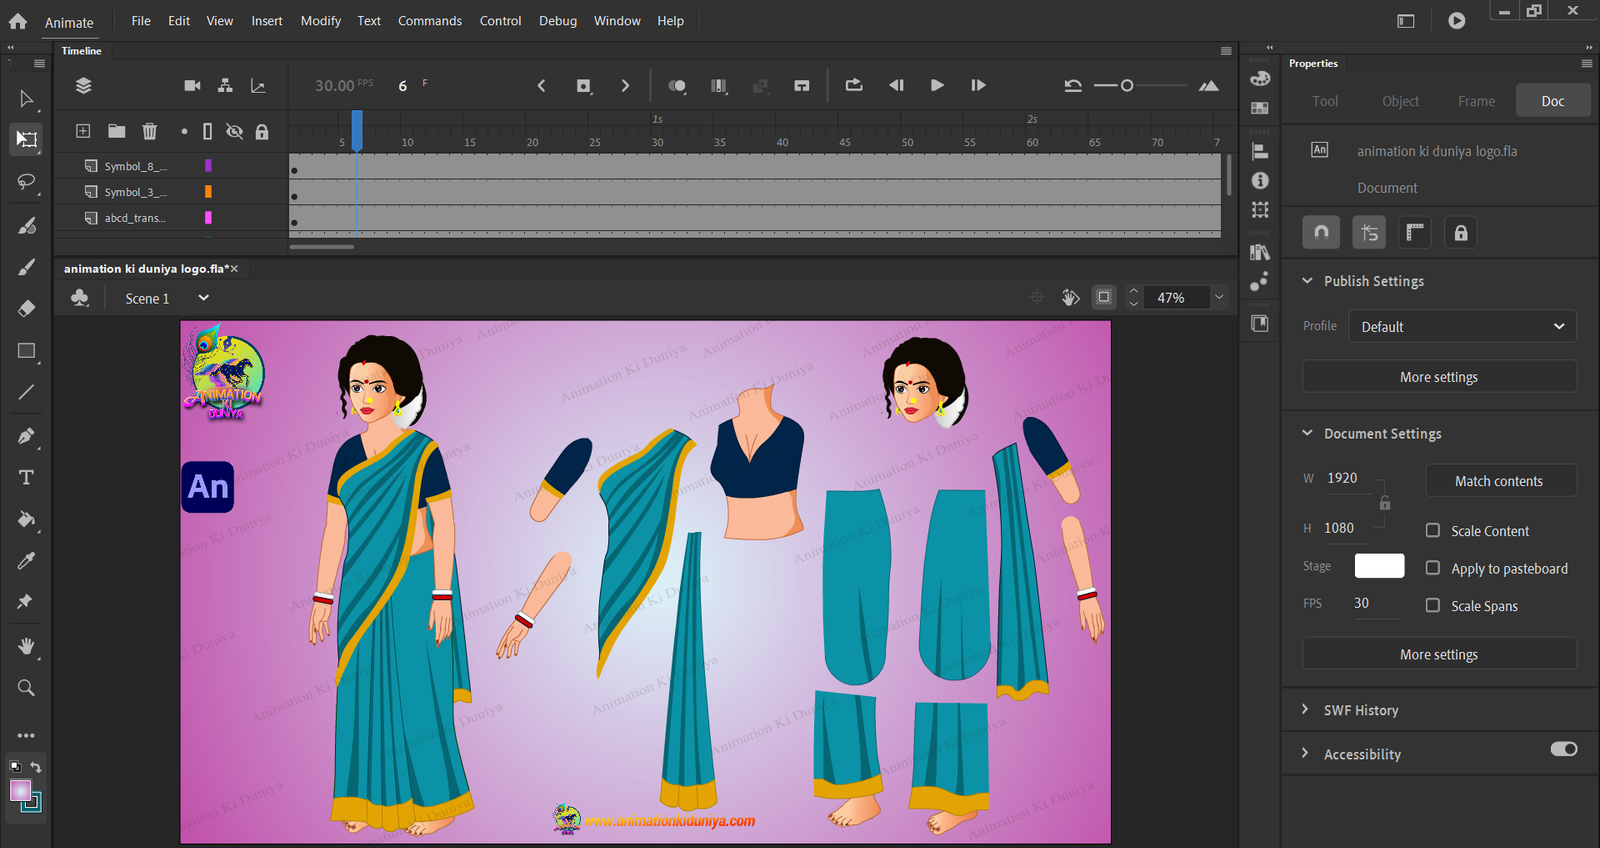Select the Eyedropper tool
Image resolution: width=1600 pixels, height=848 pixels.
(26, 560)
